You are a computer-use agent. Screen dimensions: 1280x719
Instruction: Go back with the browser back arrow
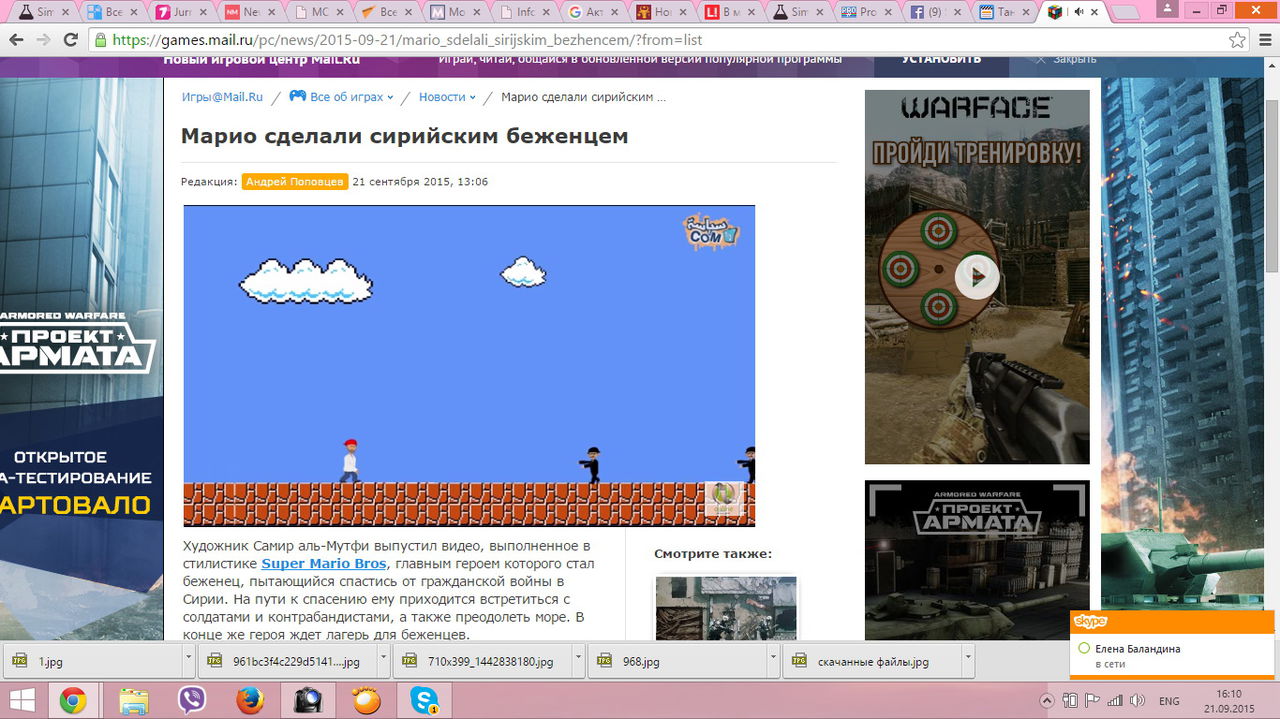[16, 40]
